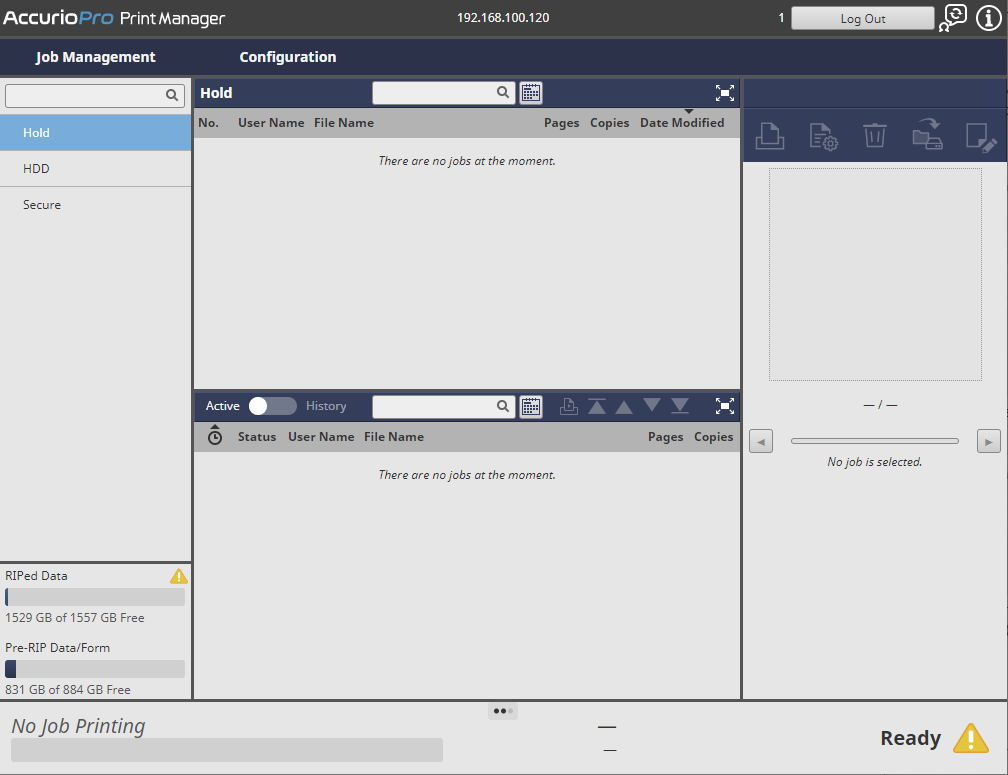Click the job settings gear icon
Screen dimensions: 1008x775
pos(823,136)
